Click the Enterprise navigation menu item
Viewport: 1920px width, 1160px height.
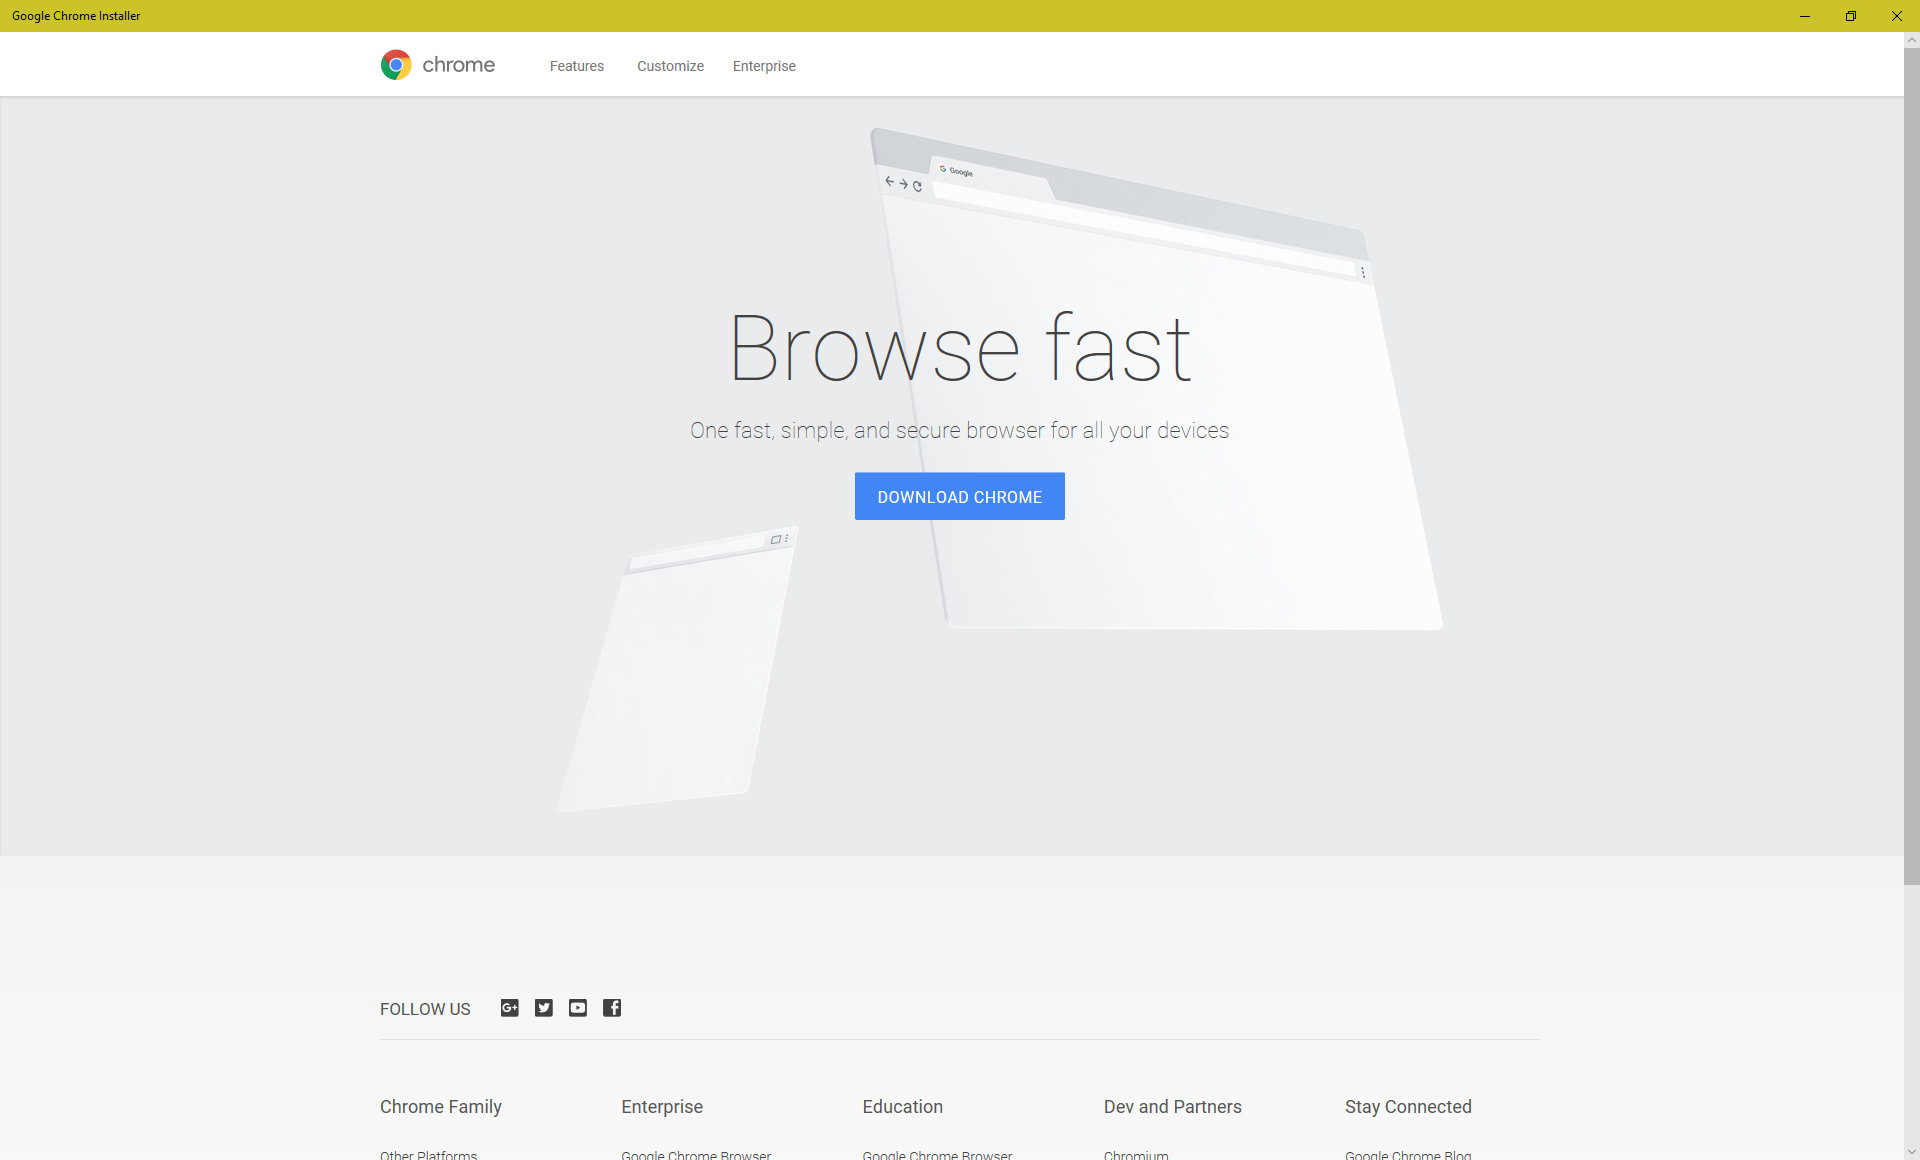[763, 64]
